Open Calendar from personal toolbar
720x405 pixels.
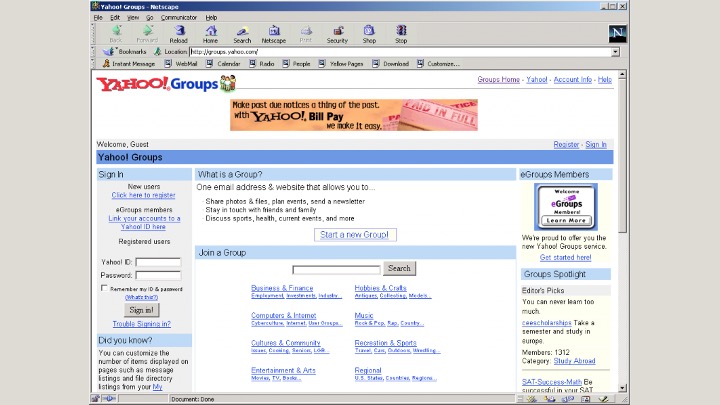[x=223, y=64]
